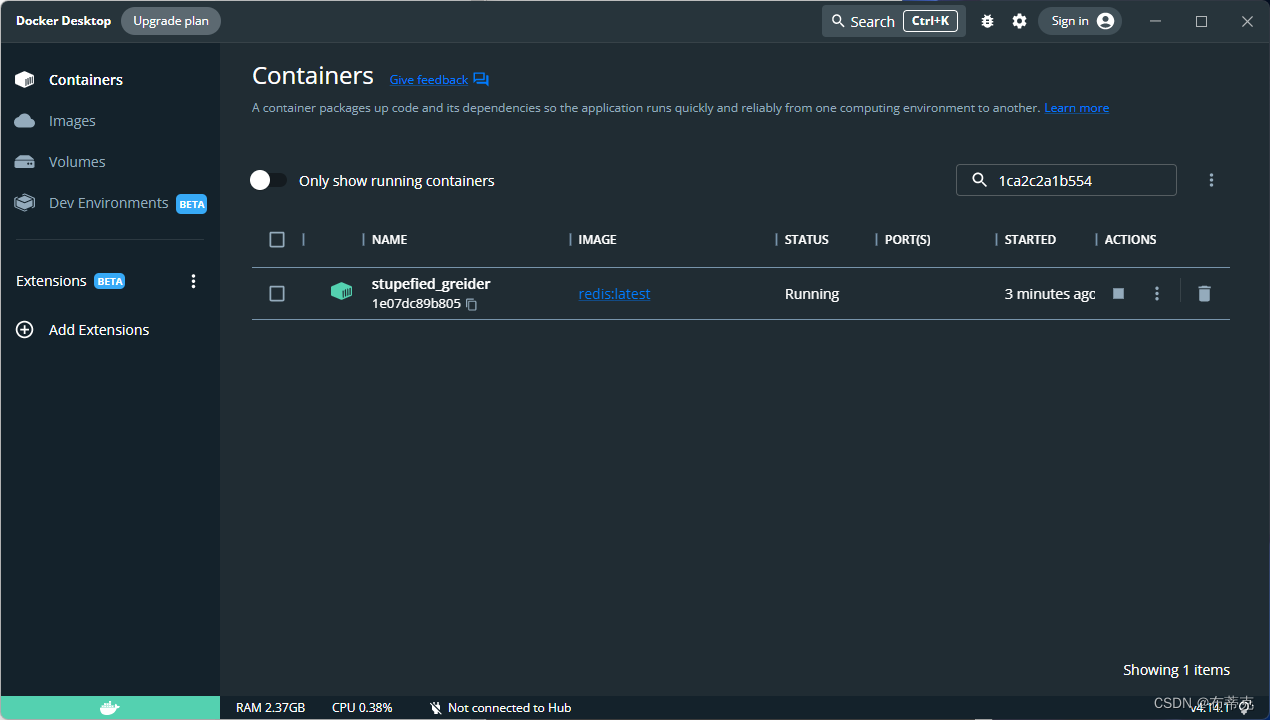
Task: Check the select all containers checkbox
Action: tap(277, 239)
